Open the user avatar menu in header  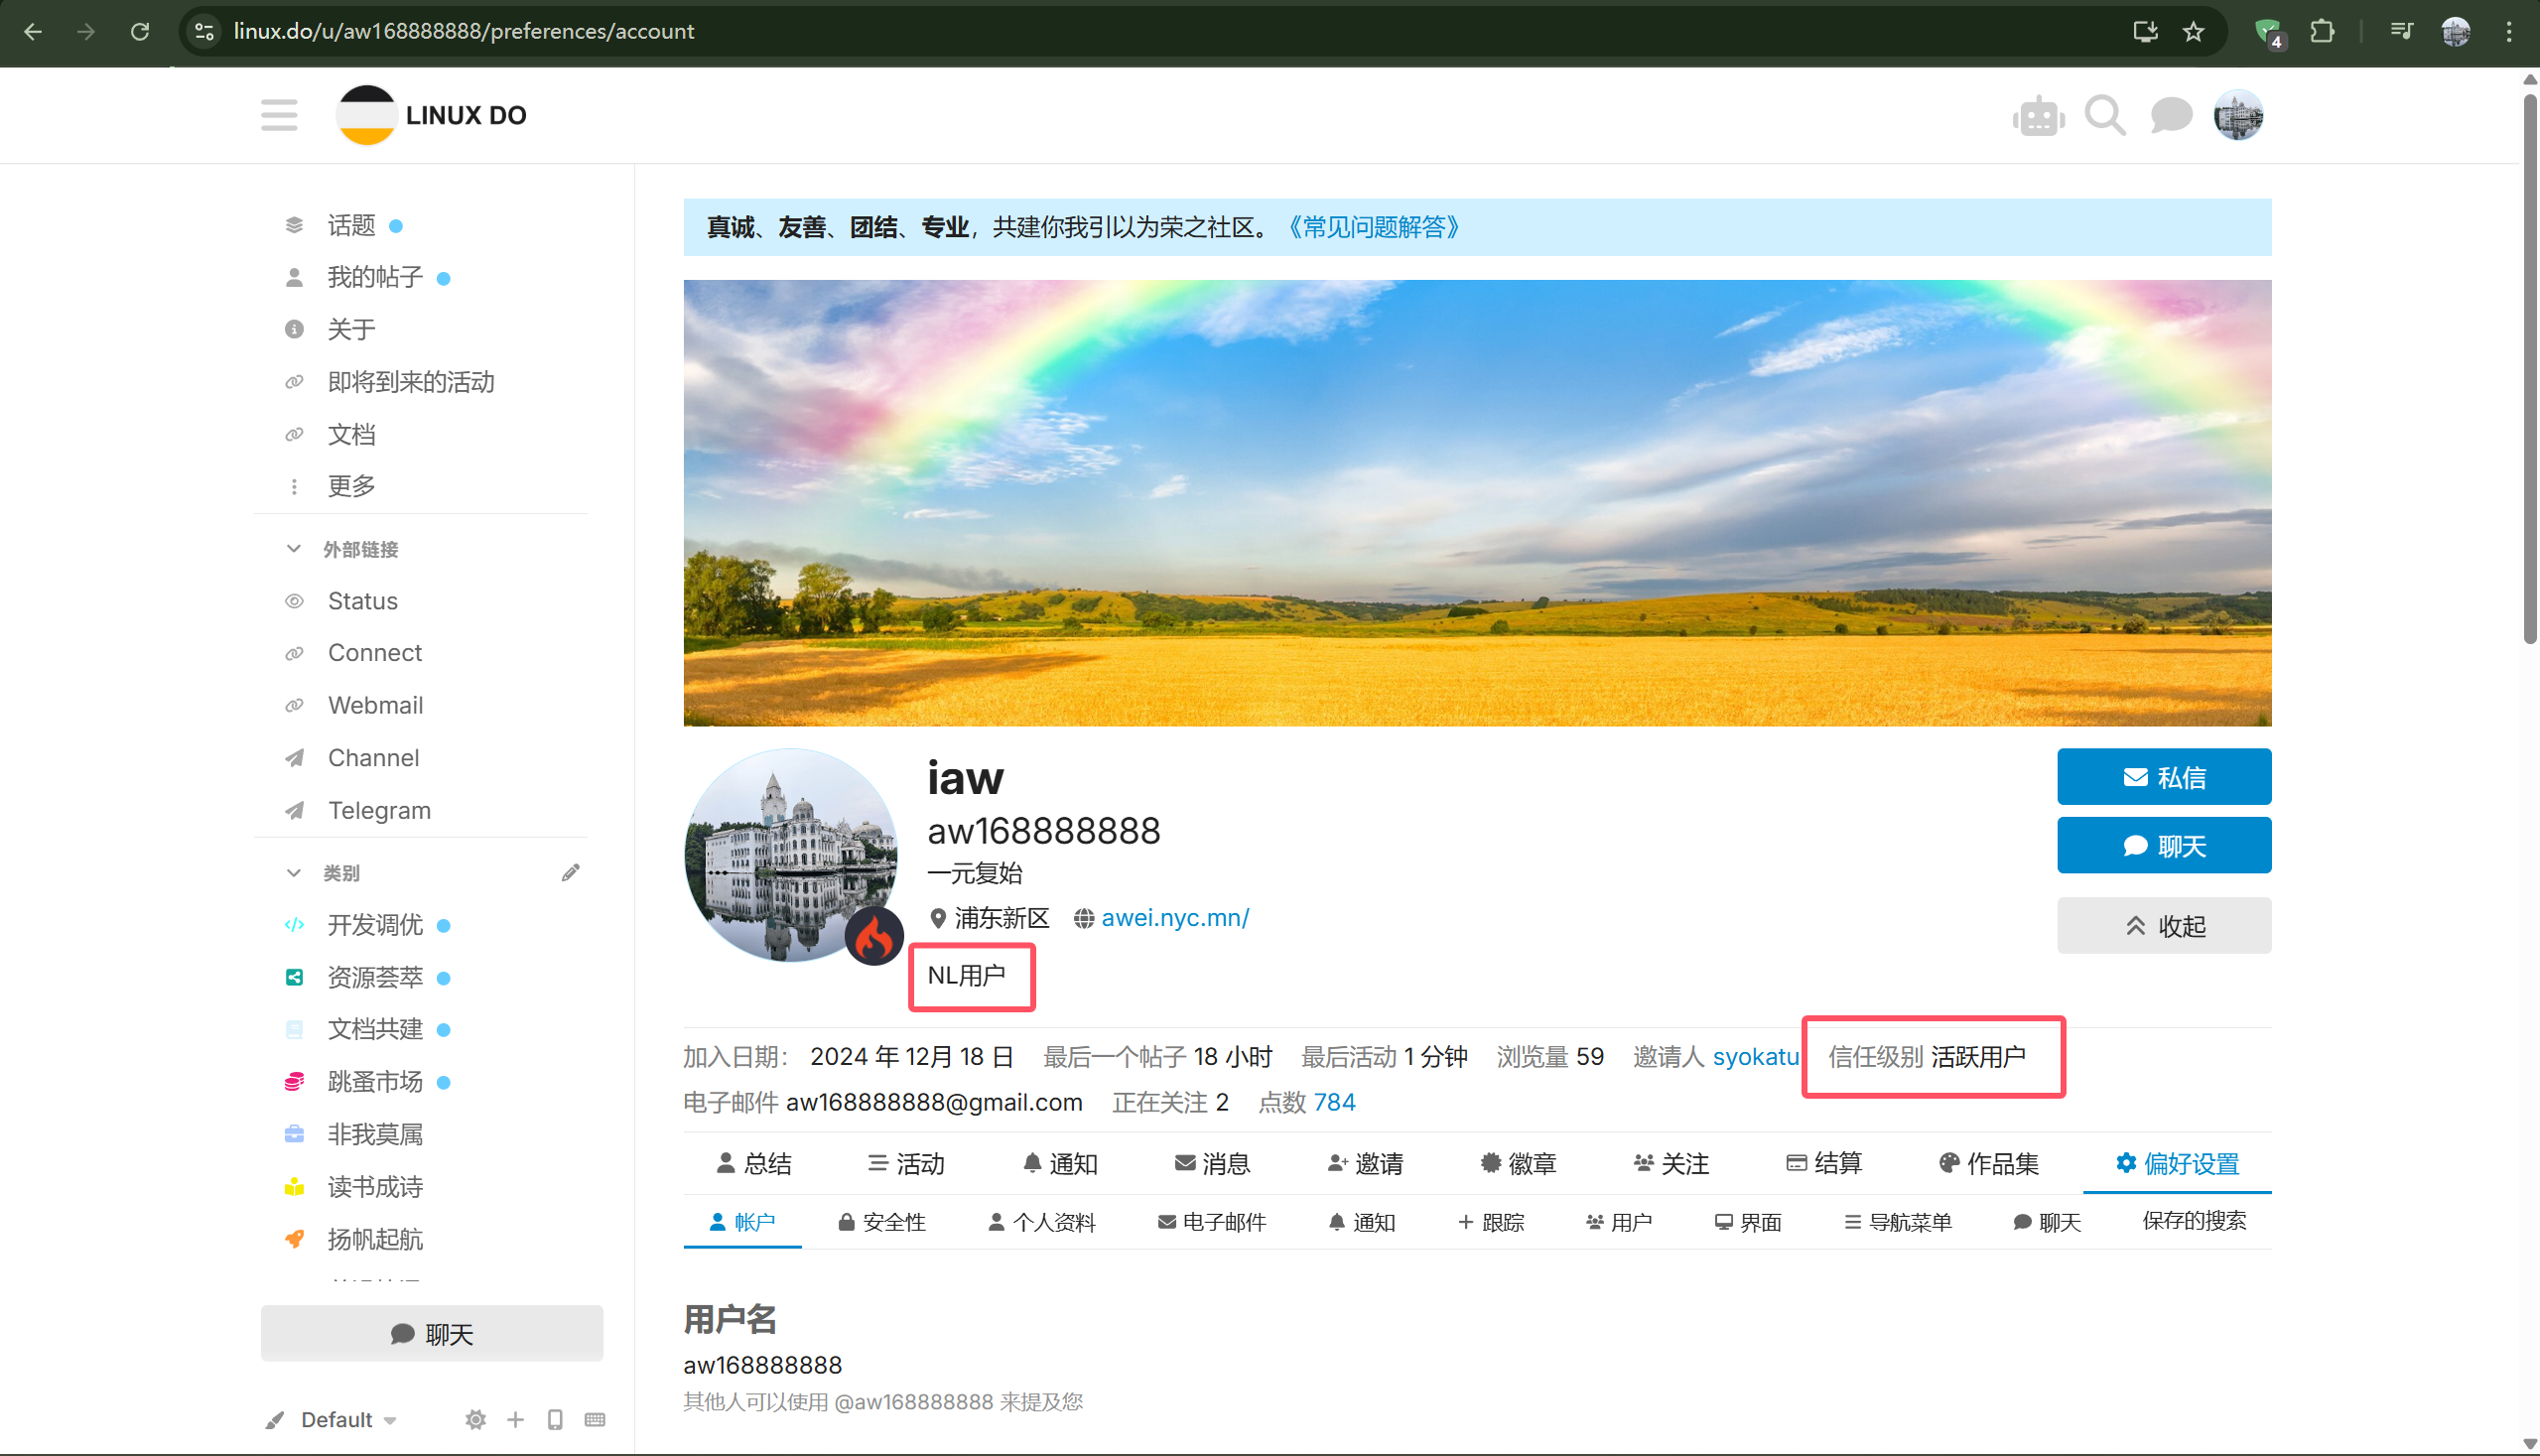(x=2238, y=116)
